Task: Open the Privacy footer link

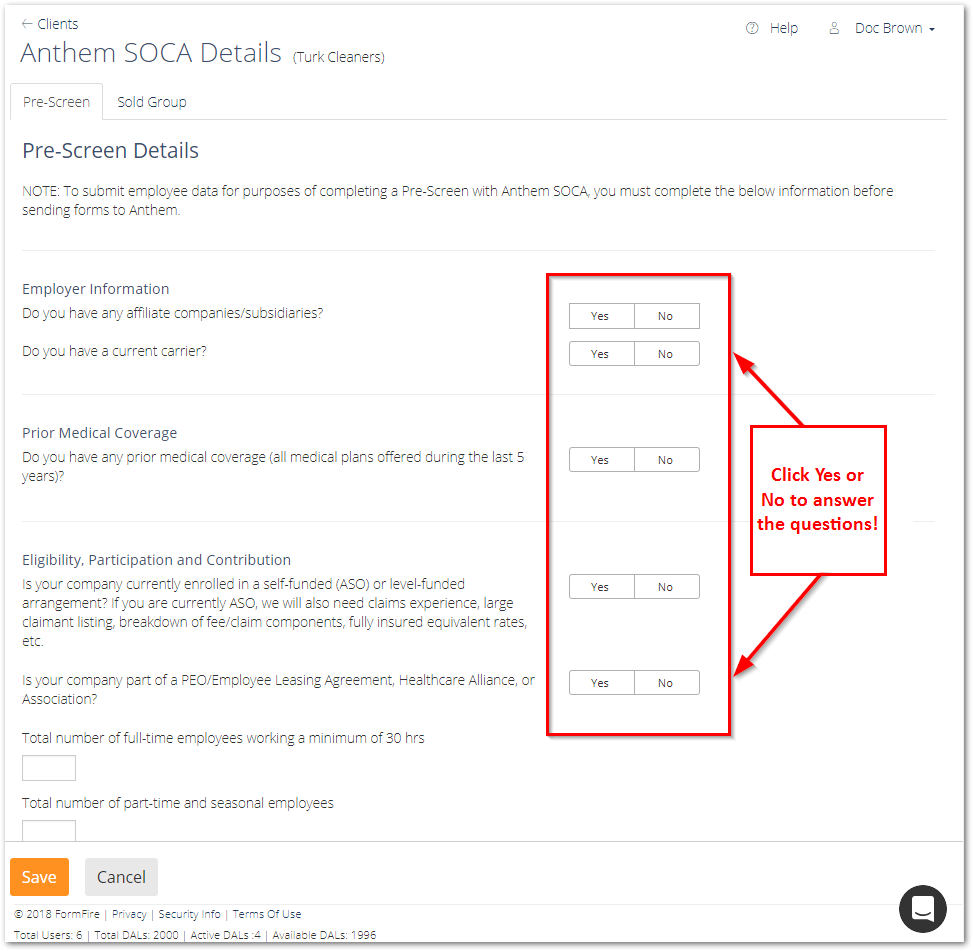Action: click(129, 914)
